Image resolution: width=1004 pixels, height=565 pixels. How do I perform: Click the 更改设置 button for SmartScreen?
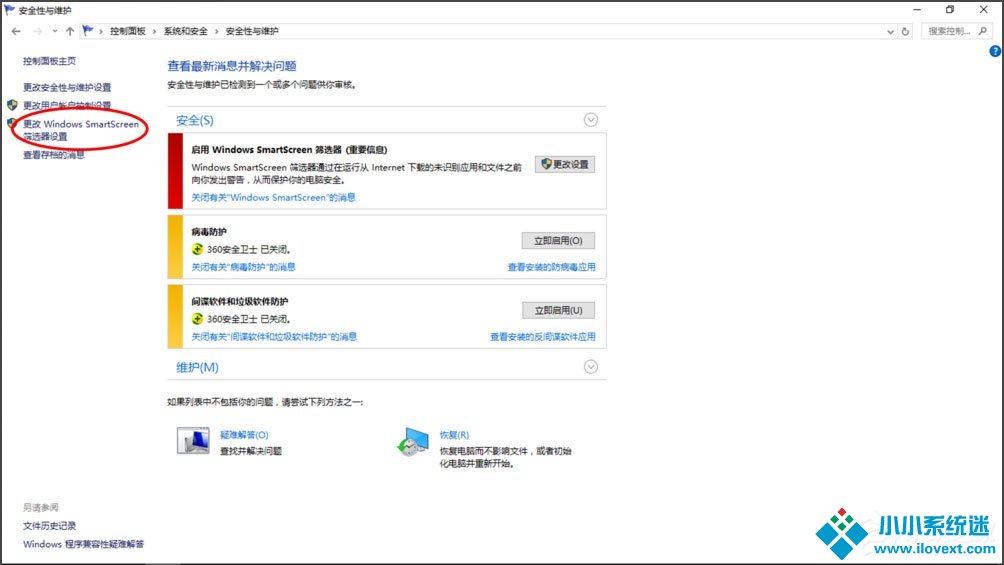(565, 165)
